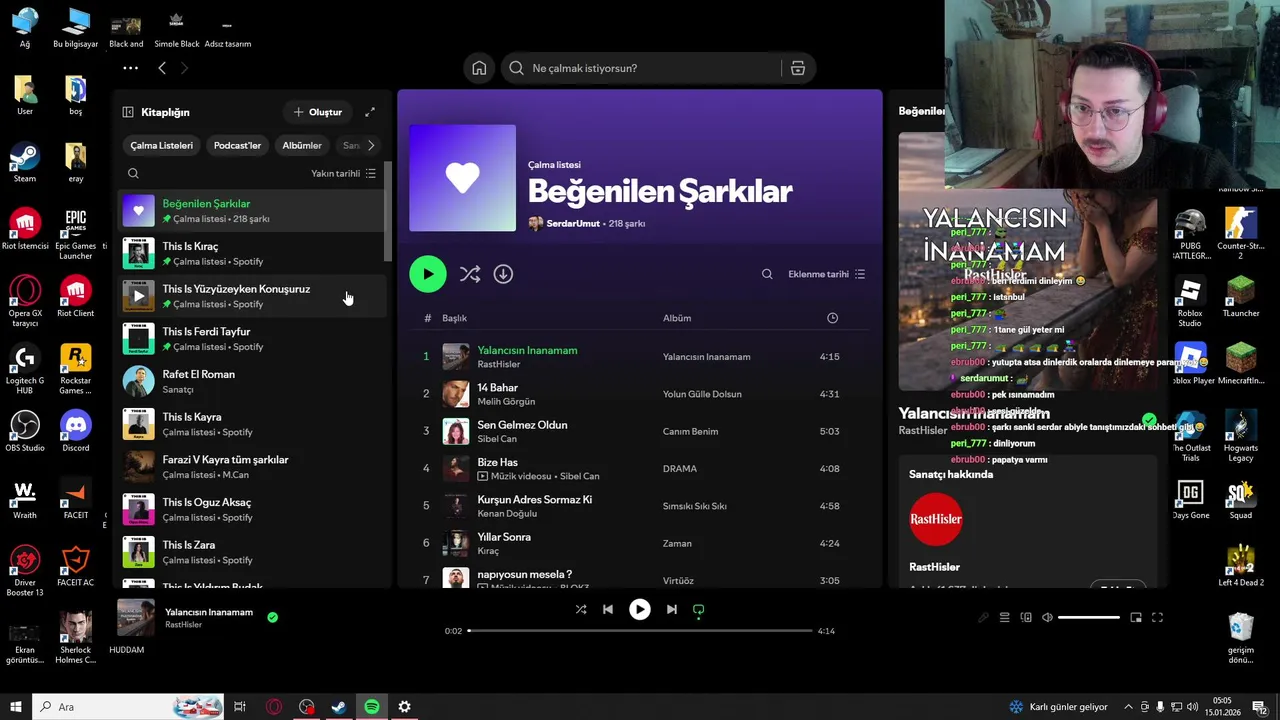This screenshot has height=720, width=1280.
Task: Search inside the playlist tracks
Action: point(767,274)
